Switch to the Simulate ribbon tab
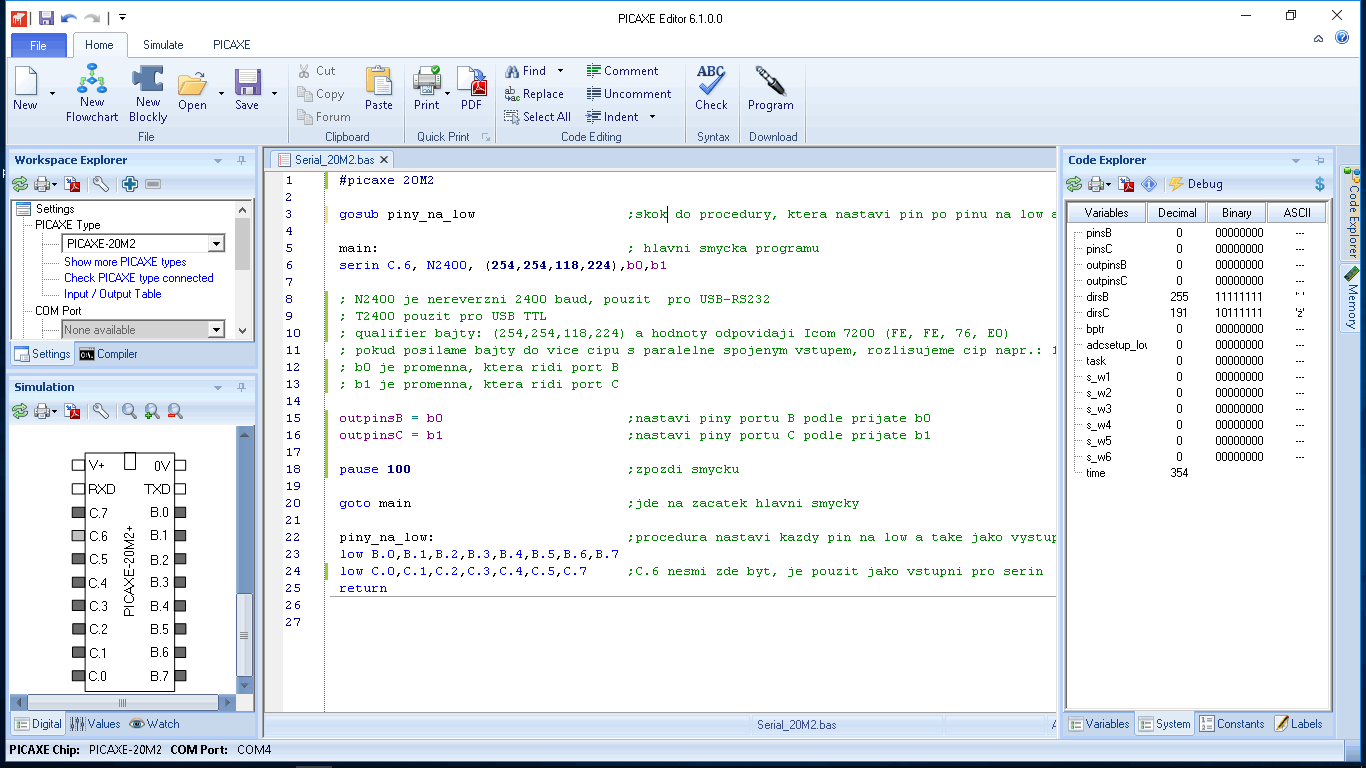 tap(163, 45)
